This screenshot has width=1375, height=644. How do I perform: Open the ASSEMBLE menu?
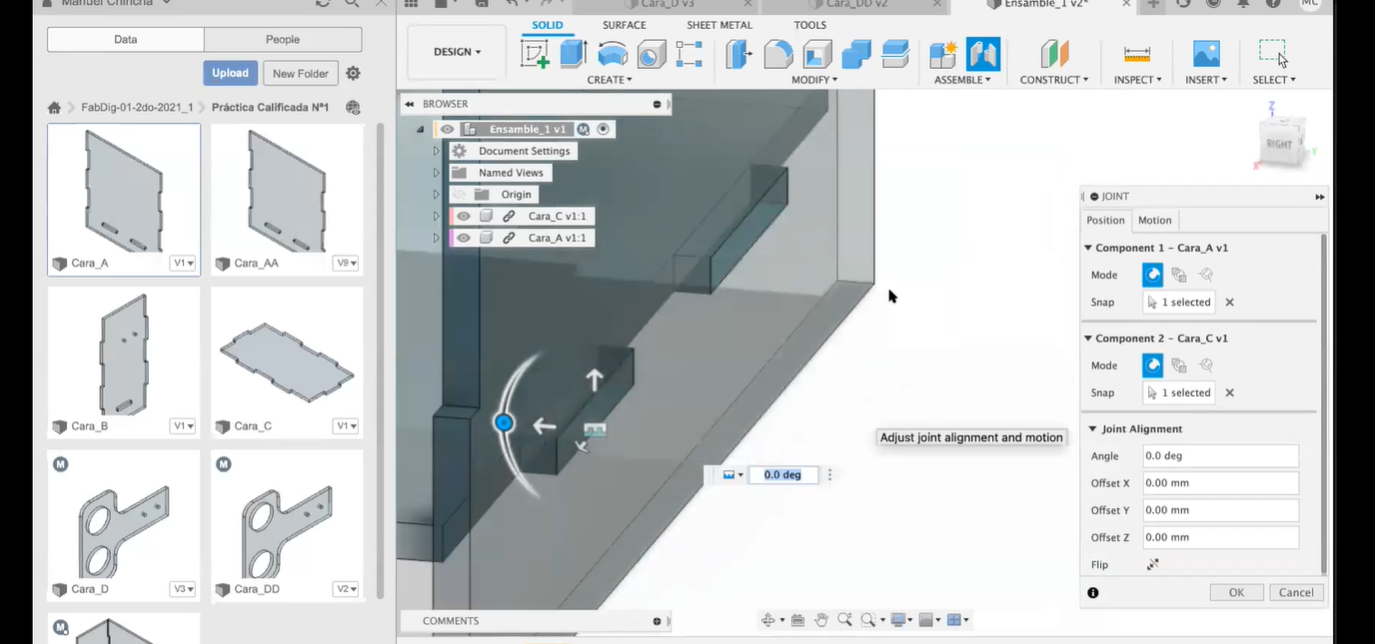(962, 80)
